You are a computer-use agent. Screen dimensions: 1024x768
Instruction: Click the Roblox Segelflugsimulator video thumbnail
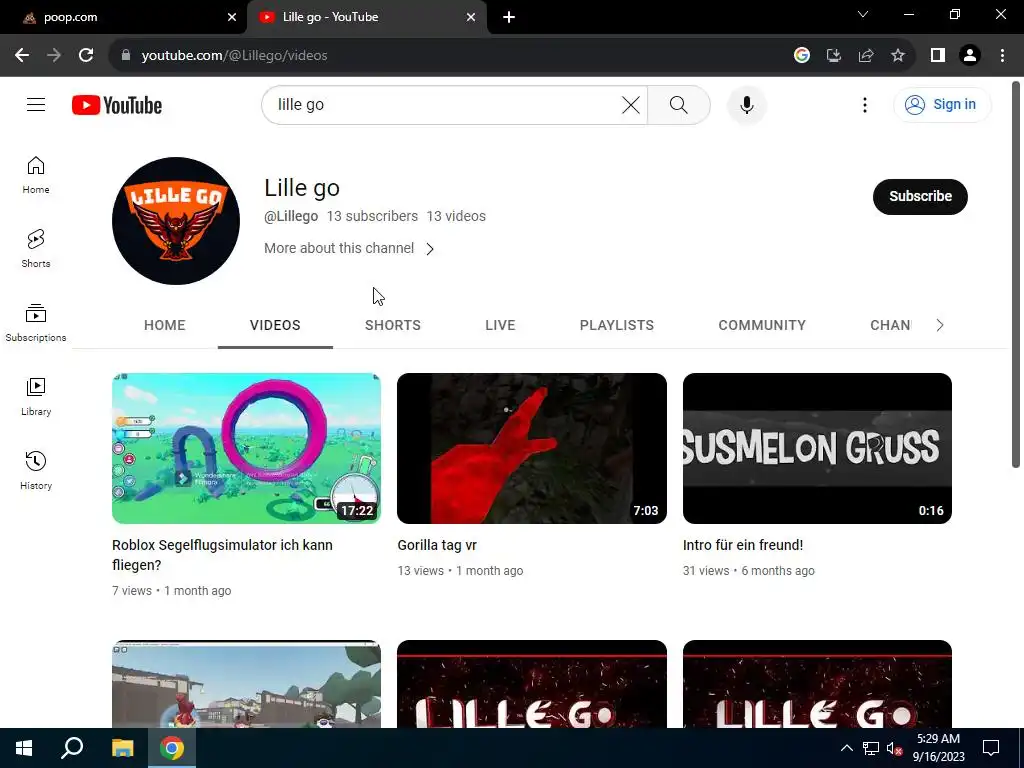(x=246, y=448)
